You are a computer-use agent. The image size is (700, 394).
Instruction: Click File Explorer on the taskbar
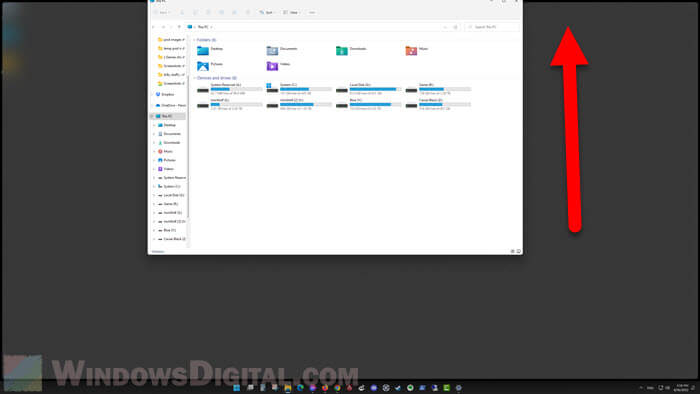click(x=288, y=388)
